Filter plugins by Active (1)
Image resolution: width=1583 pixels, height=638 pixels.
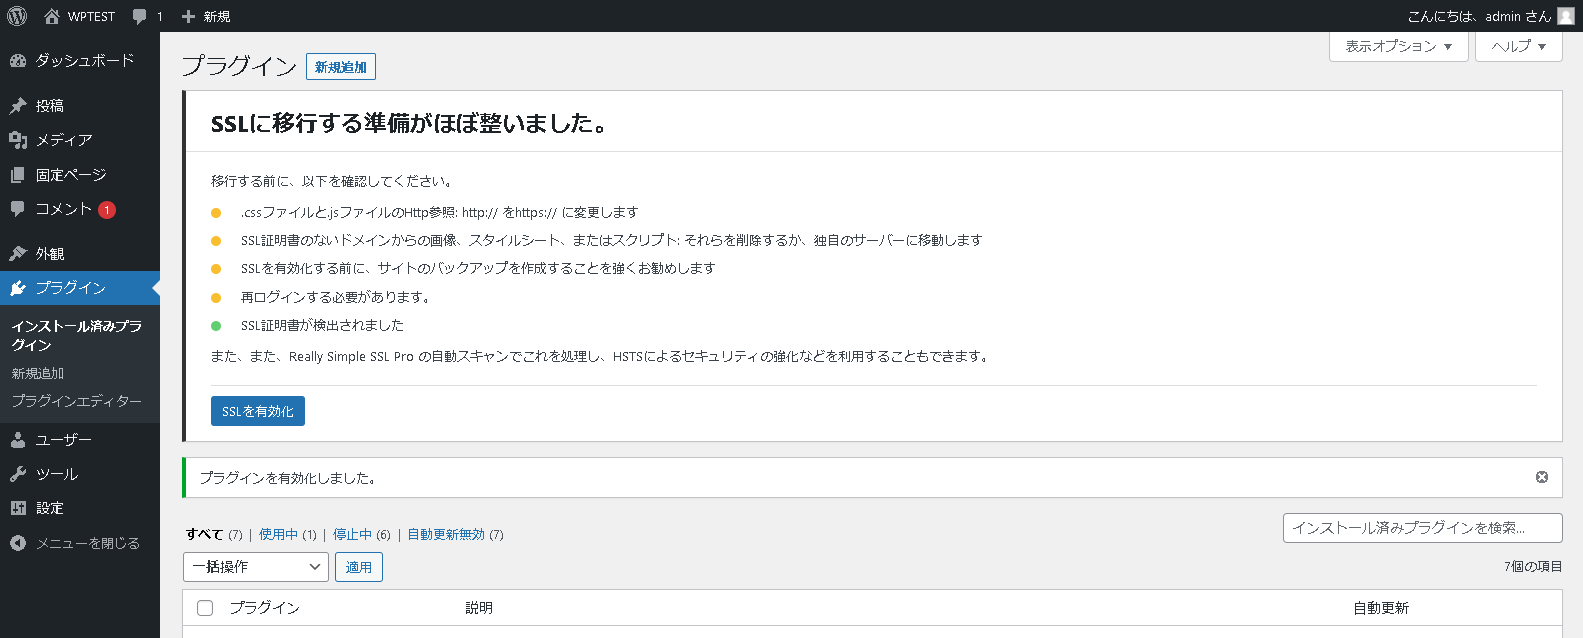(x=288, y=534)
